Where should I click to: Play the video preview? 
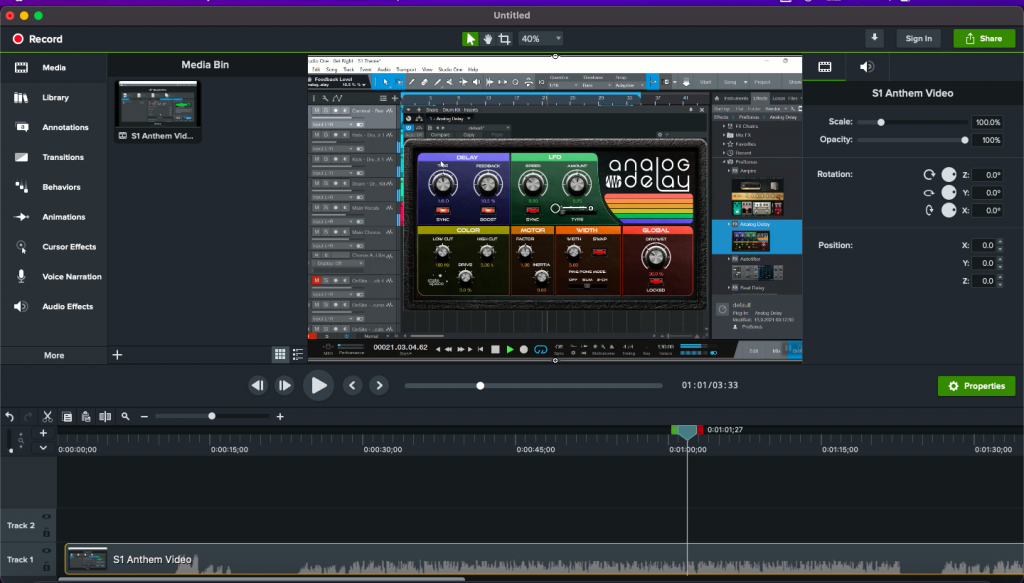point(319,385)
